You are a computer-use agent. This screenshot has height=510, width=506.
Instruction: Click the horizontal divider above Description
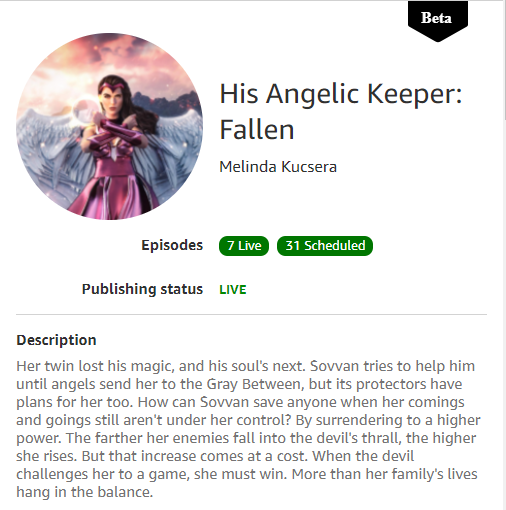(x=251, y=314)
